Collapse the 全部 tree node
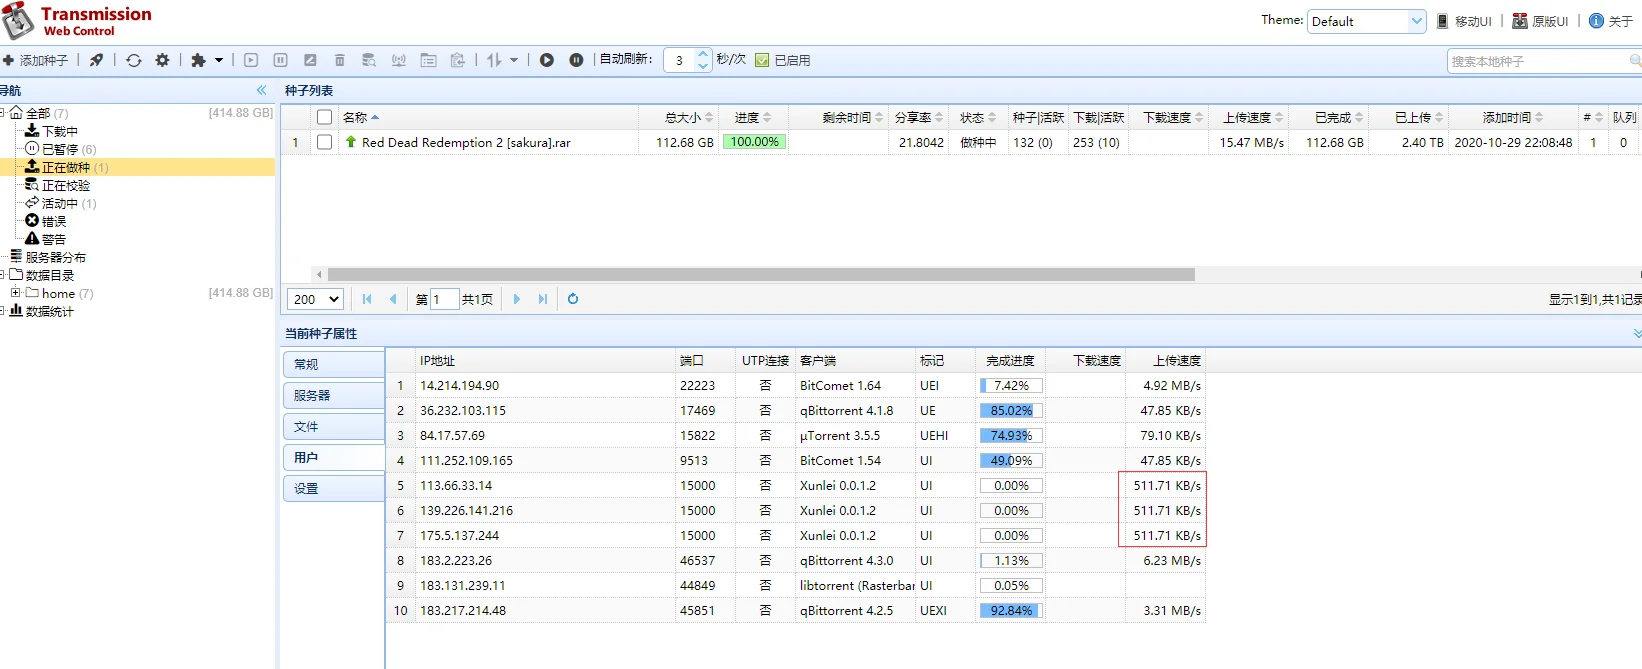1642x669 pixels. point(3,113)
